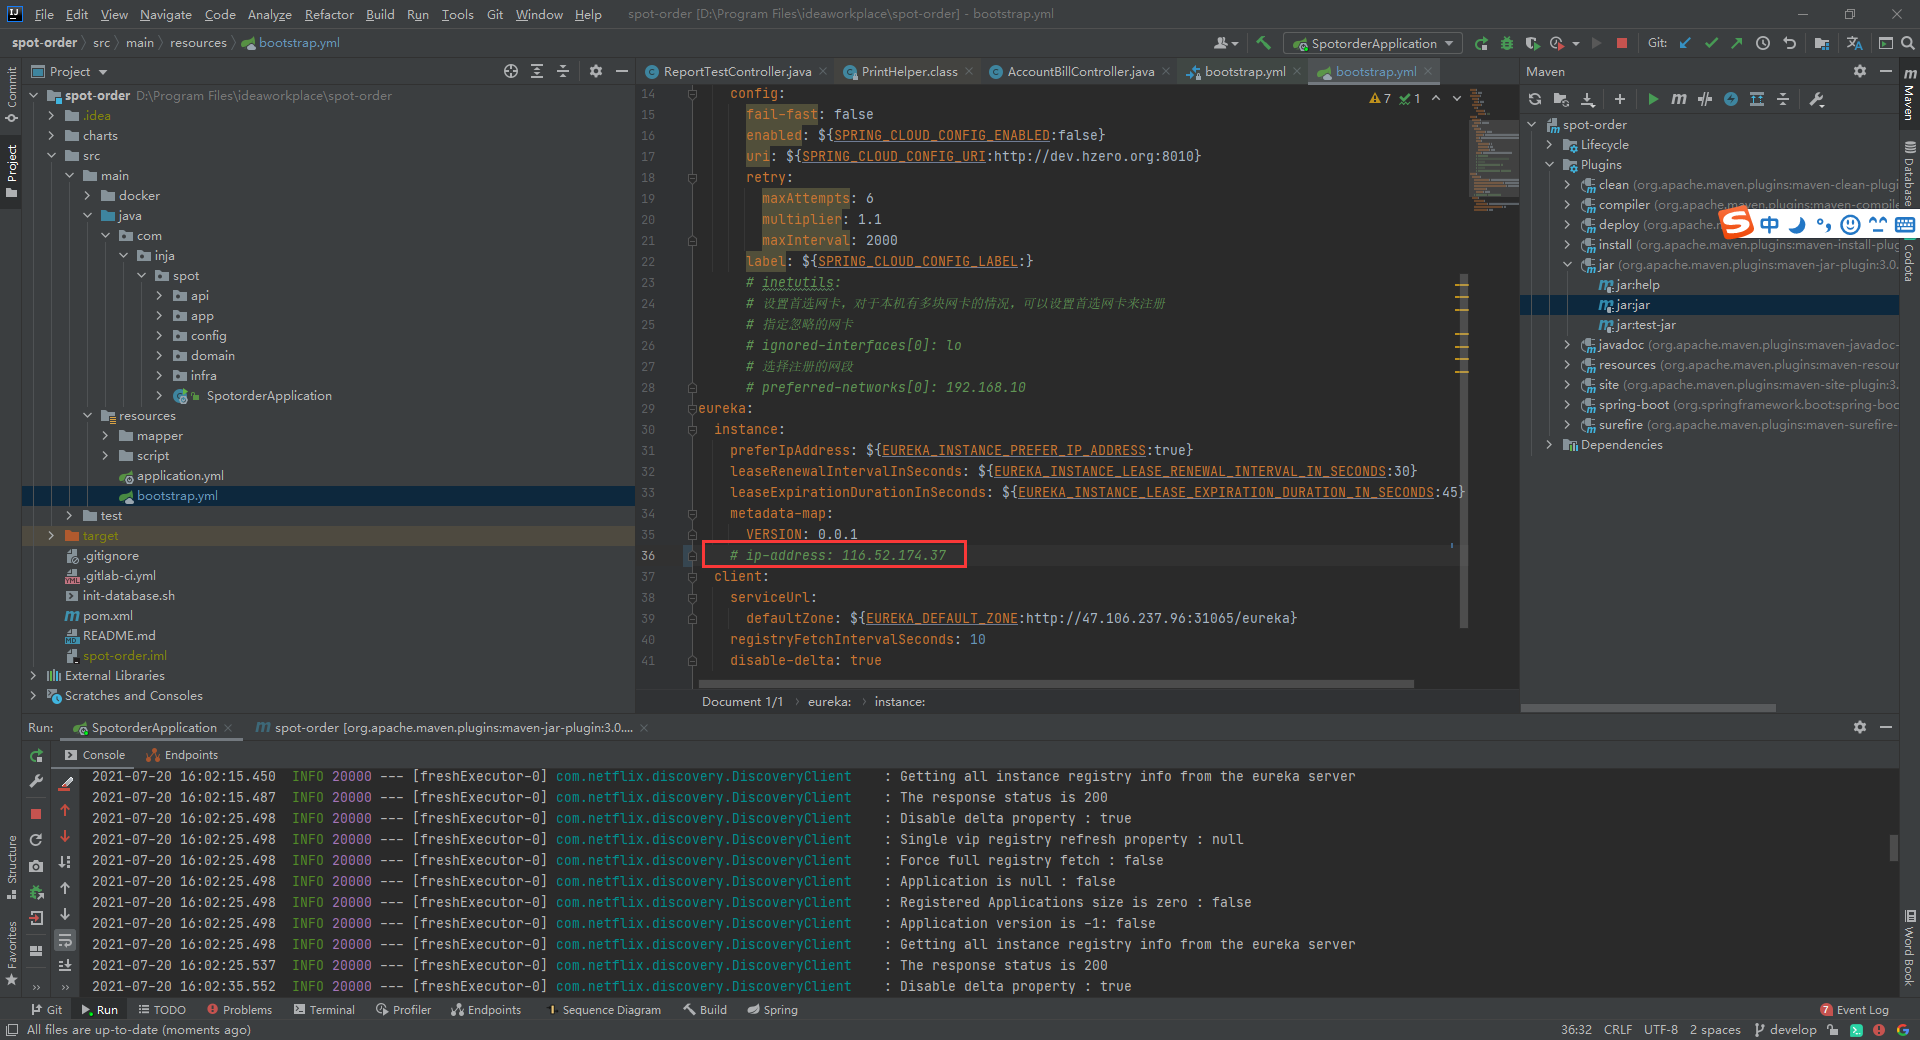Toggle Skip Tests Mode in the Maven toolbar
Viewport: 1920px width, 1040px height.
(x=1731, y=99)
